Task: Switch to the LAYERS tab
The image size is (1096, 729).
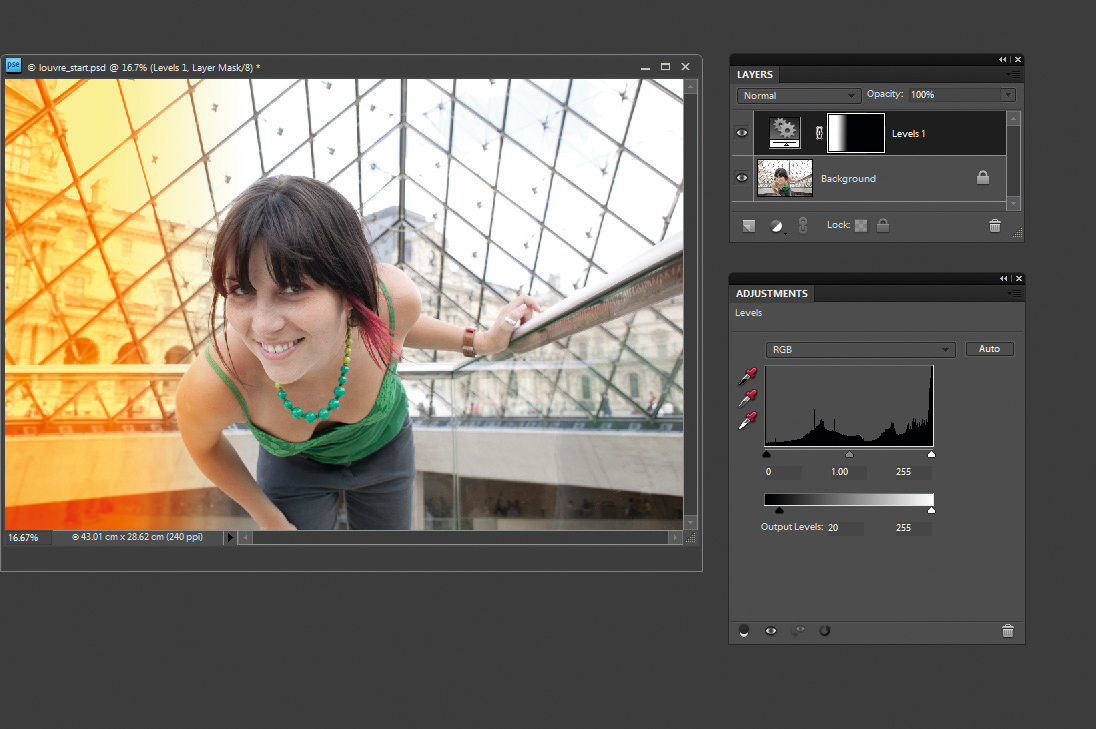Action: (x=755, y=74)
